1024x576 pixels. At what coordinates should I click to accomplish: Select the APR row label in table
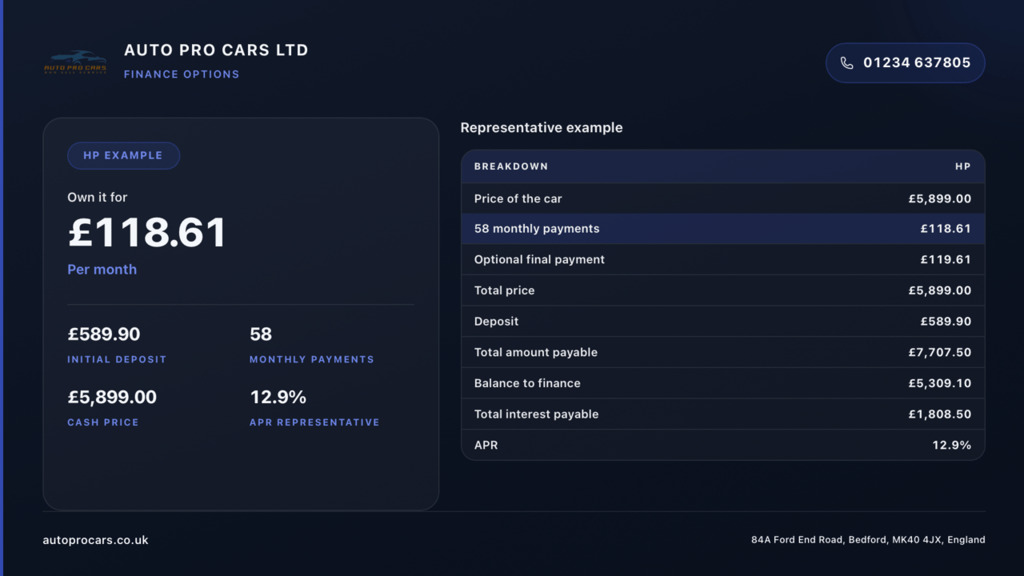click(x=486, y=445)
